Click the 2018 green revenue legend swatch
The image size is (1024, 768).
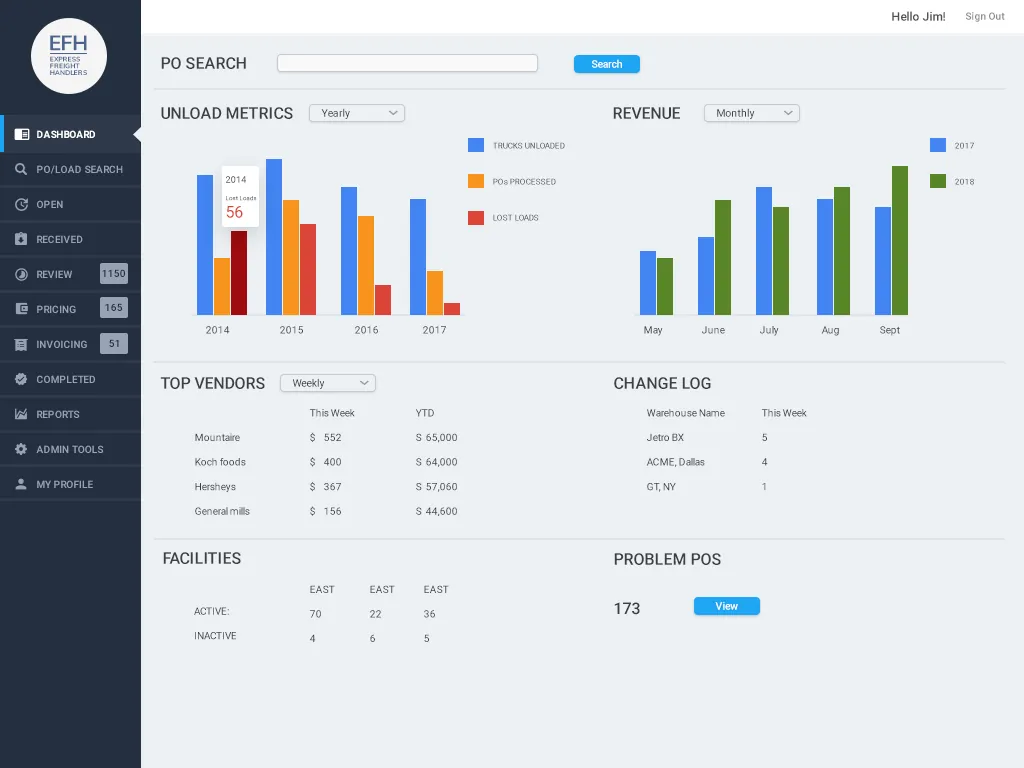click(938, 181)
